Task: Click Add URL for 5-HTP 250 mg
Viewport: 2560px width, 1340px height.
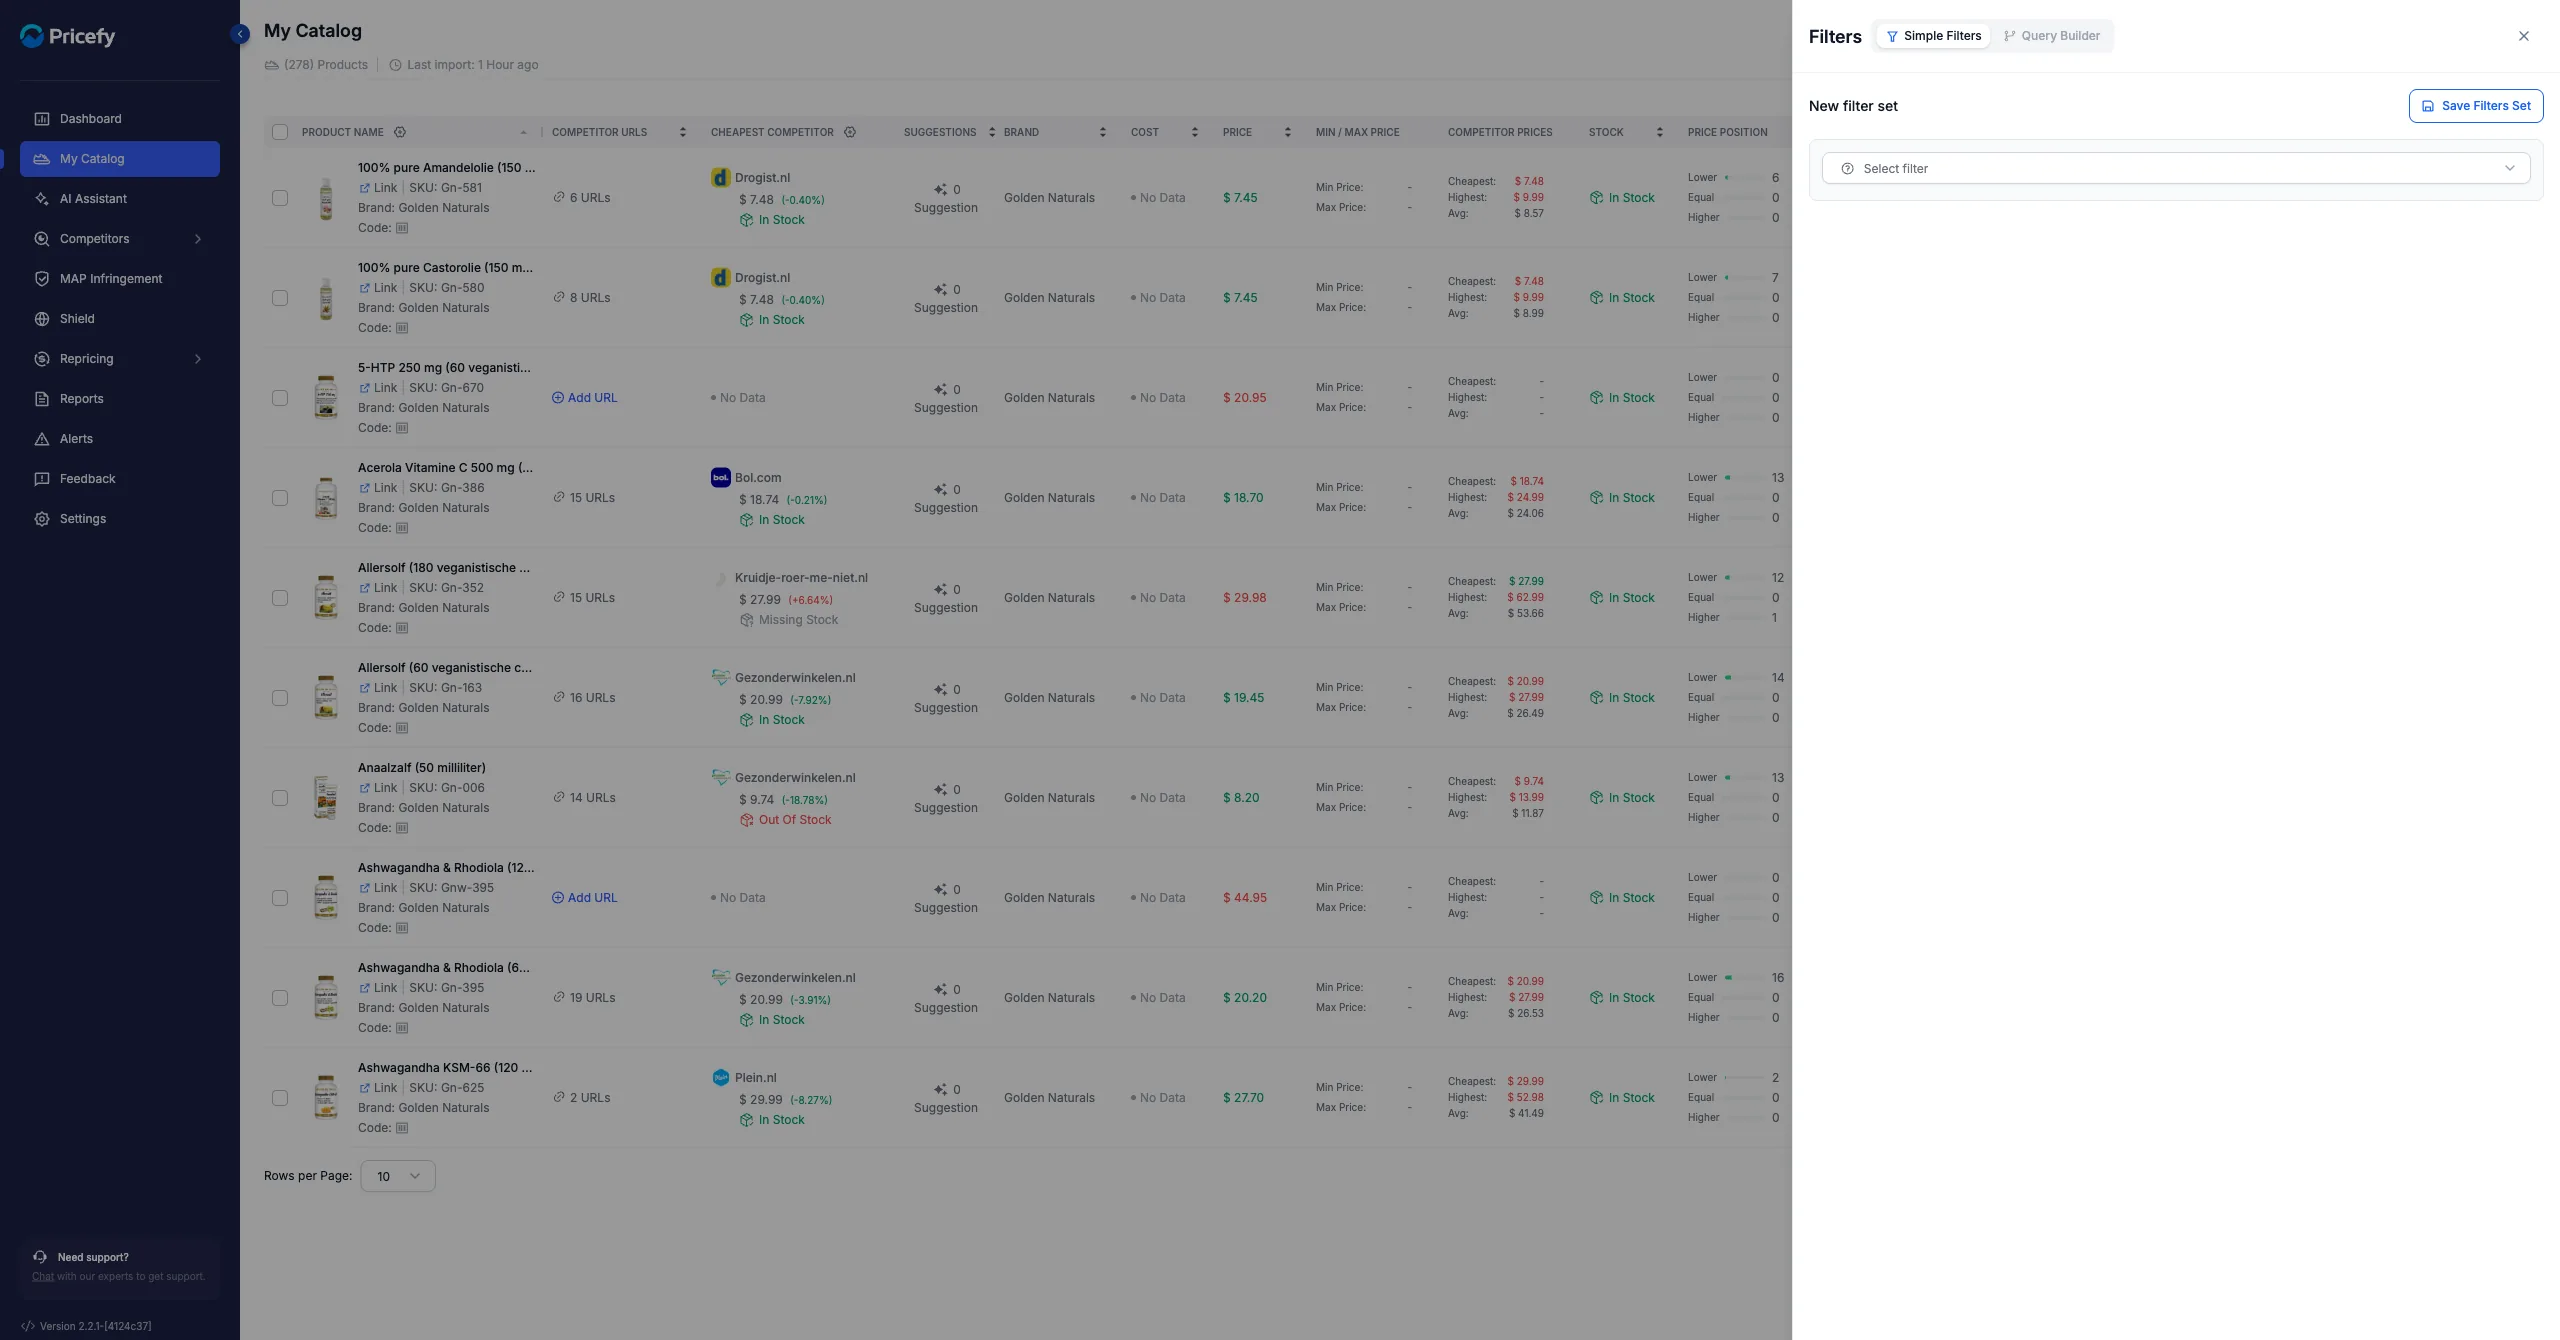Action: coord(585,398)
